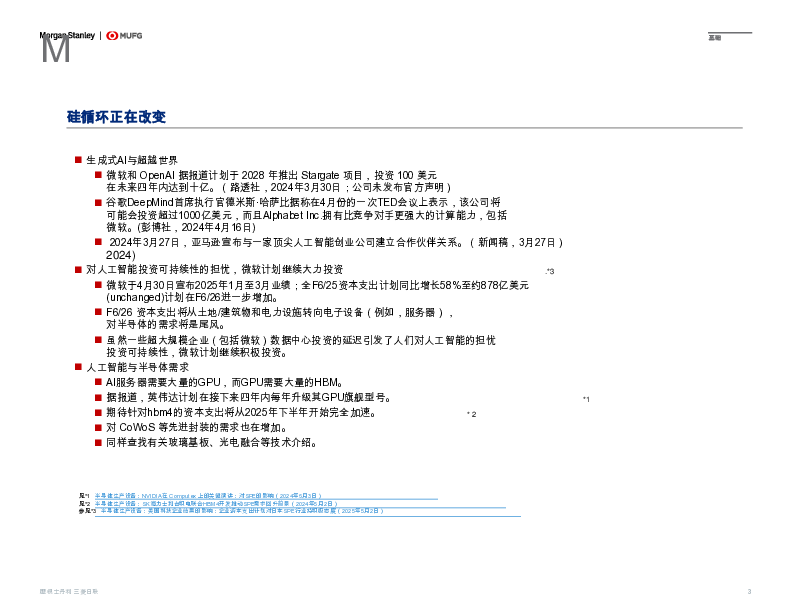
Task: Click the page number 3 in footer
Action: click(x=750, y=591)
